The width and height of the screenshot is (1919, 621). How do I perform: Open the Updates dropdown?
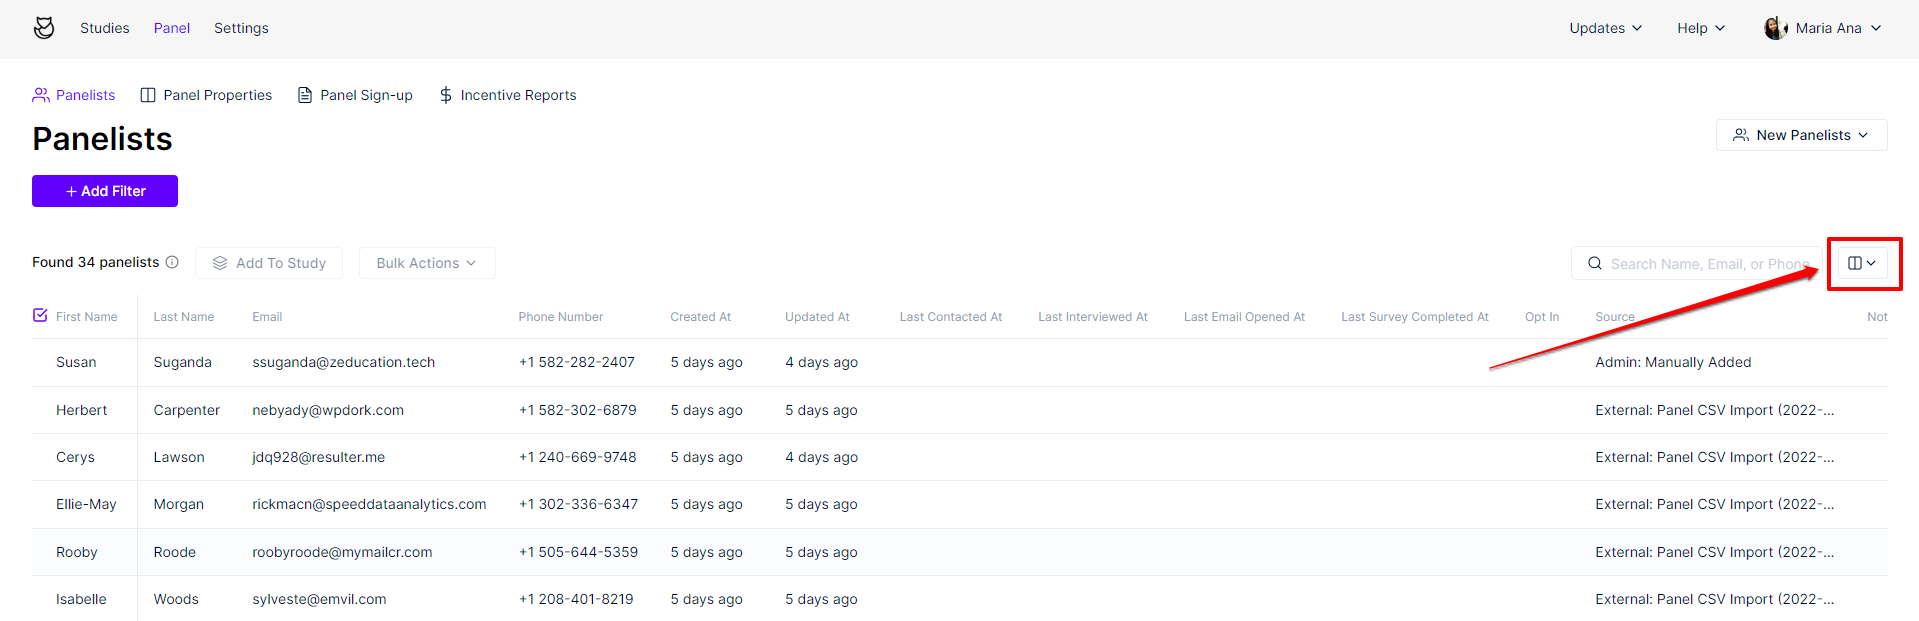(x=1605, y=28)
